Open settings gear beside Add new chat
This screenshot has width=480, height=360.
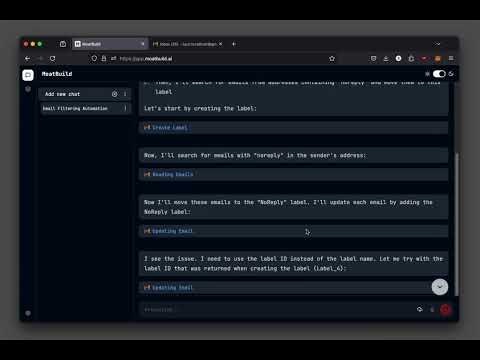click(115, 94)
